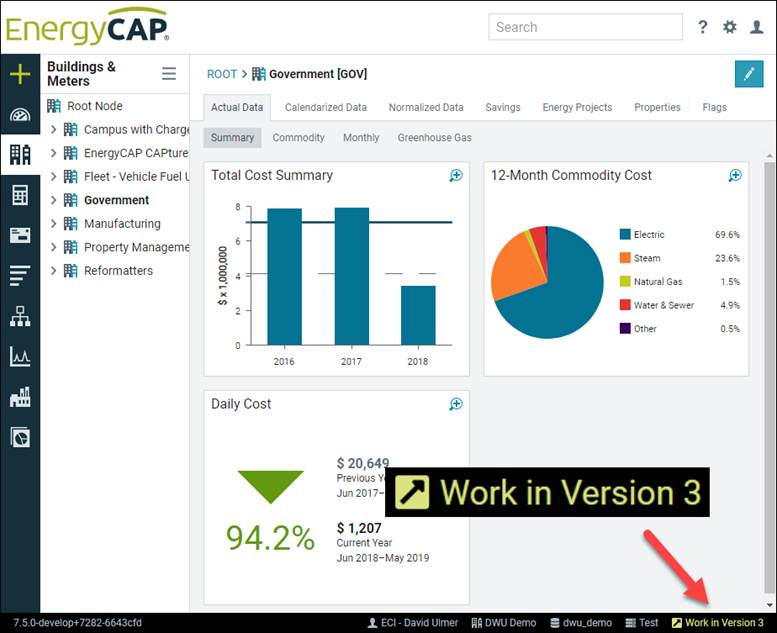
Task: Click the green plus add icon
Action: (19, 74)
